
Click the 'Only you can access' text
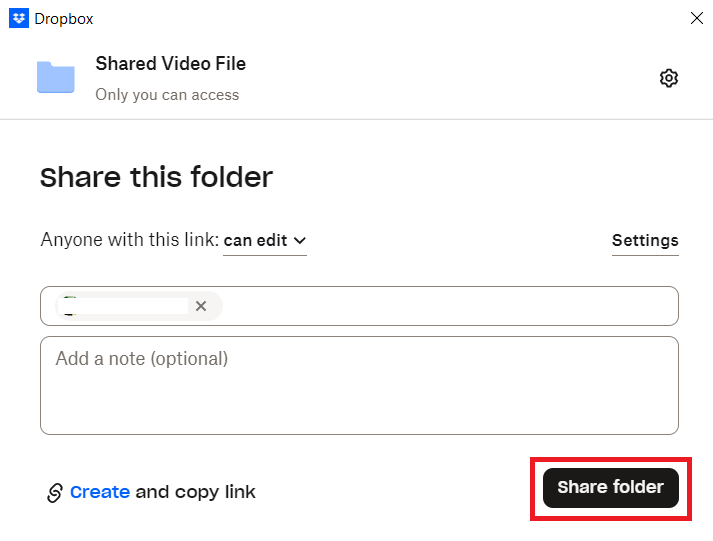pyautogui.click(x=167, y=95)
